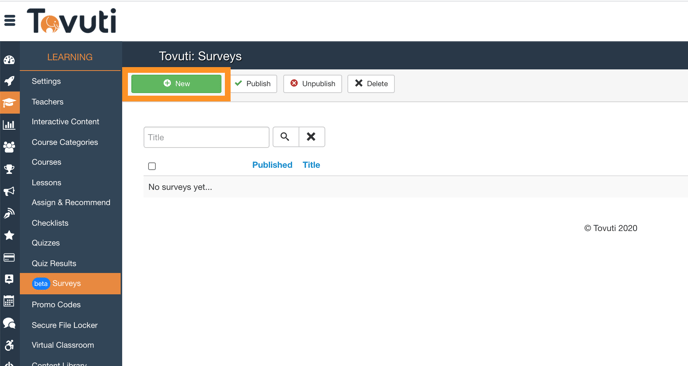The height and width of the screenshot is (366, 688).
Task: Open the rocket launch sidebar icon
Action: pyautogui.click(x=9, y=81)
